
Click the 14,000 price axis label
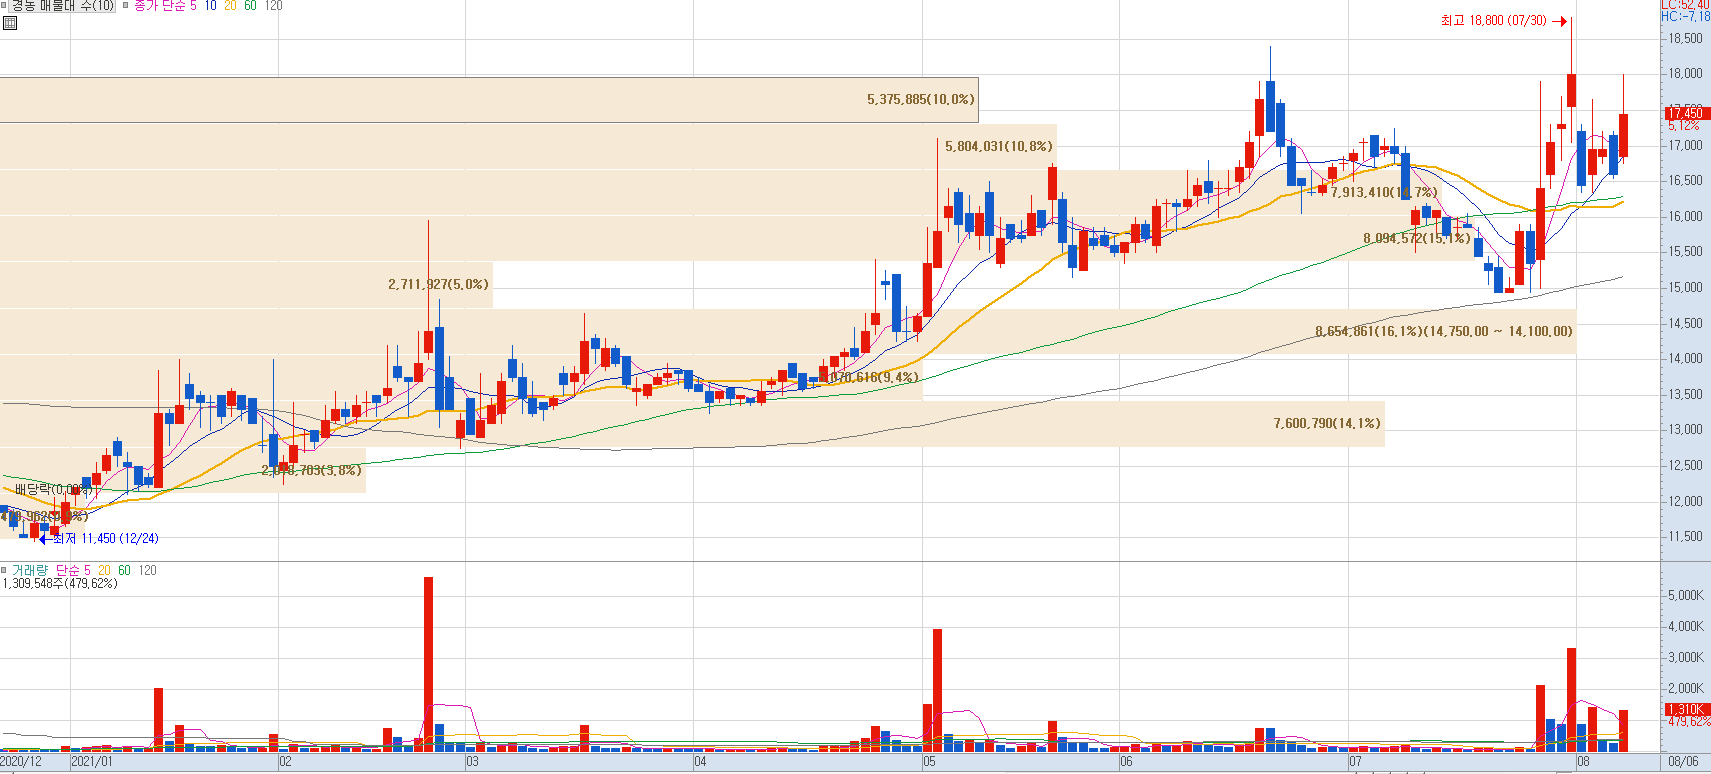(x=1685, y=358)
